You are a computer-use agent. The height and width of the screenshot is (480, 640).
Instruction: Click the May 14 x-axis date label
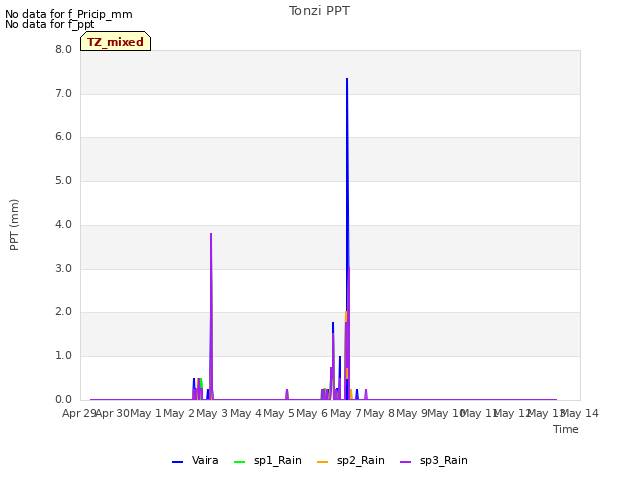pyautogui.click(x=580, y=413)
